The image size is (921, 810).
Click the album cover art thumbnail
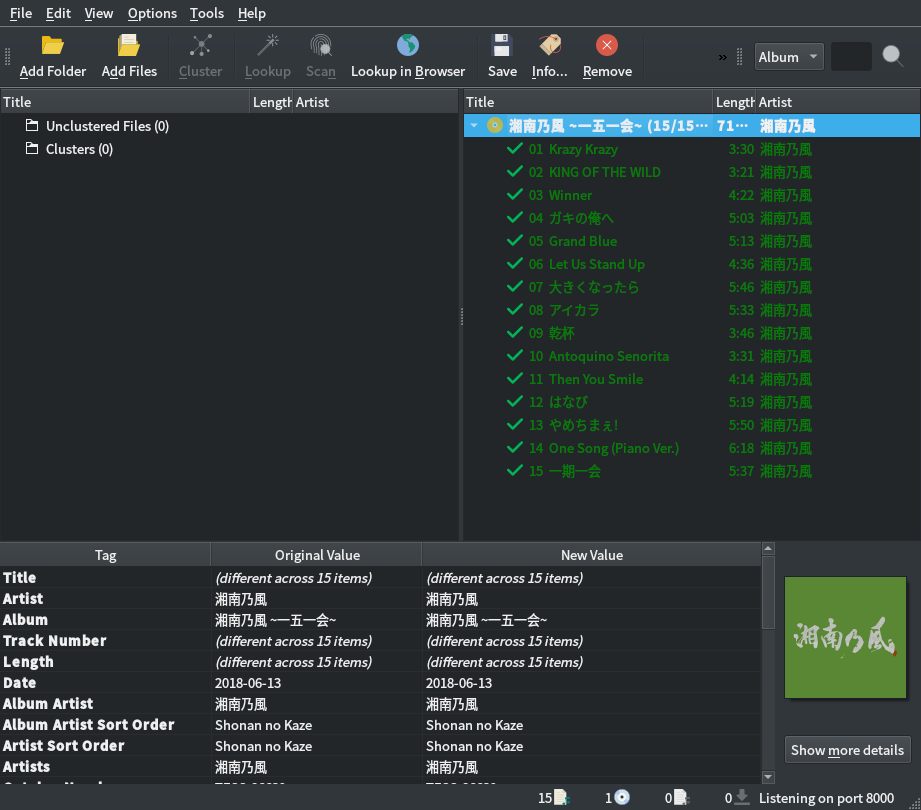[x=845, y=637]
